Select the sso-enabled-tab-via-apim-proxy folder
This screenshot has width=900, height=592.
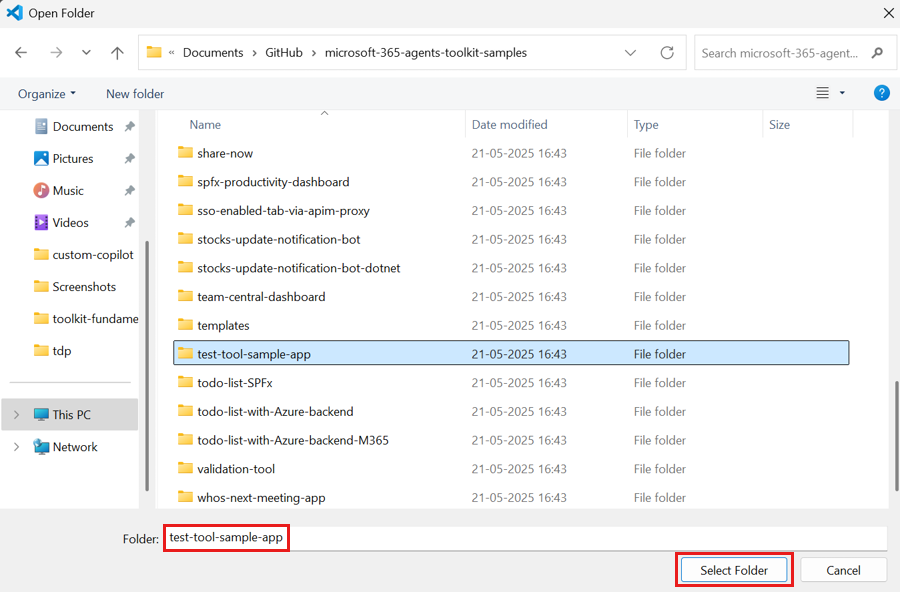(283, 211)
